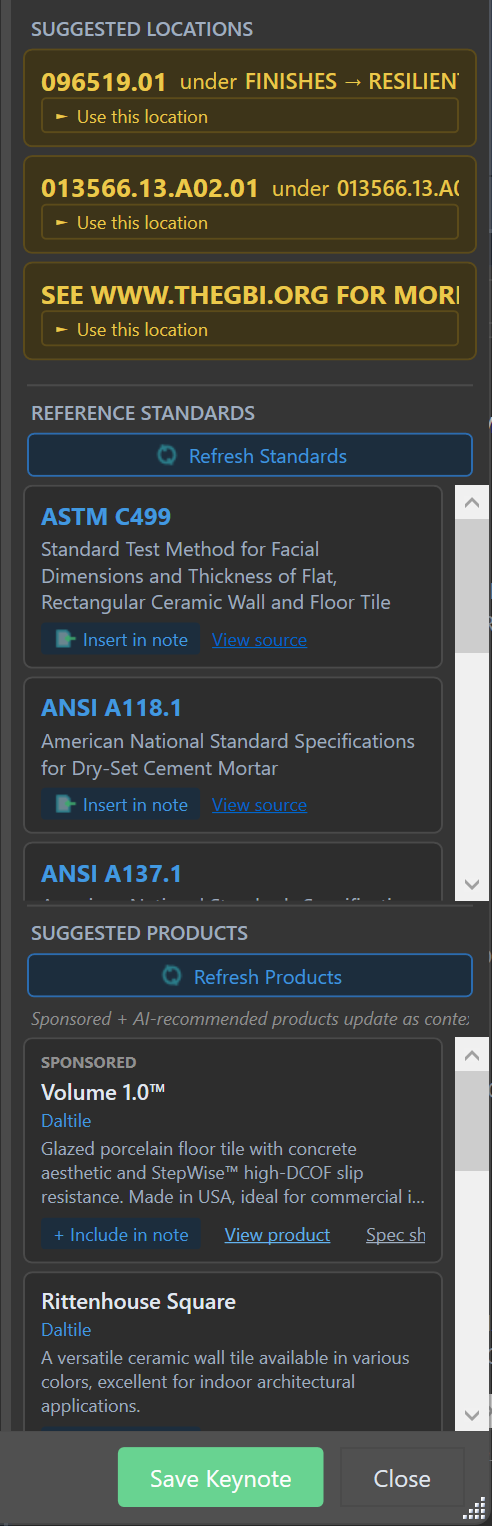Image resolution: width=492 pixels, height=1526 pixels.
Task: Use the 096519.01 suggested location
Action: point(250,116)
